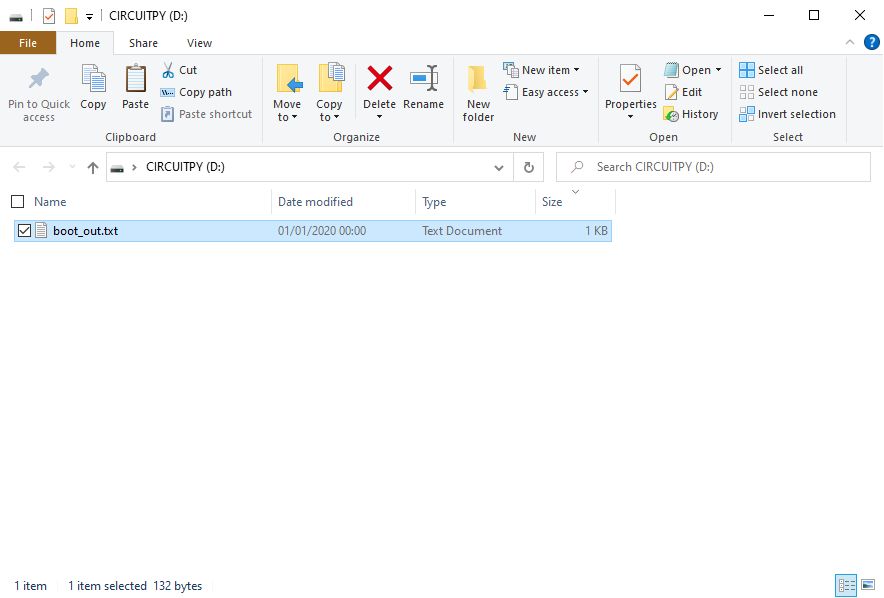
Task: Click the 1 KB size cell
Action: 596,231
